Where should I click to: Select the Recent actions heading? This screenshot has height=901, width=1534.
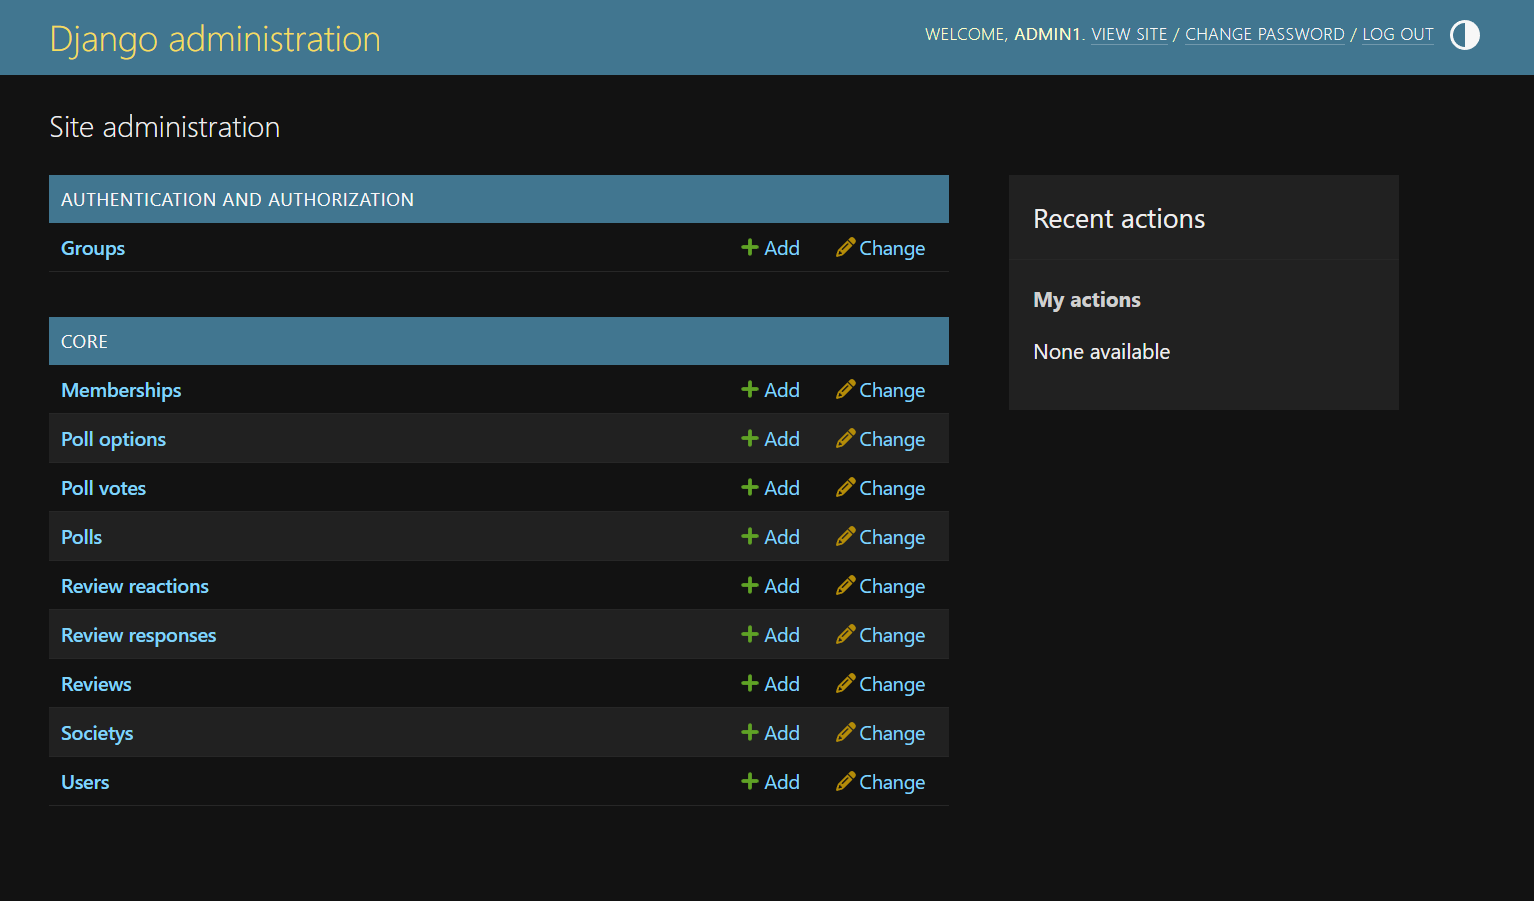[x=1119, y=219]
